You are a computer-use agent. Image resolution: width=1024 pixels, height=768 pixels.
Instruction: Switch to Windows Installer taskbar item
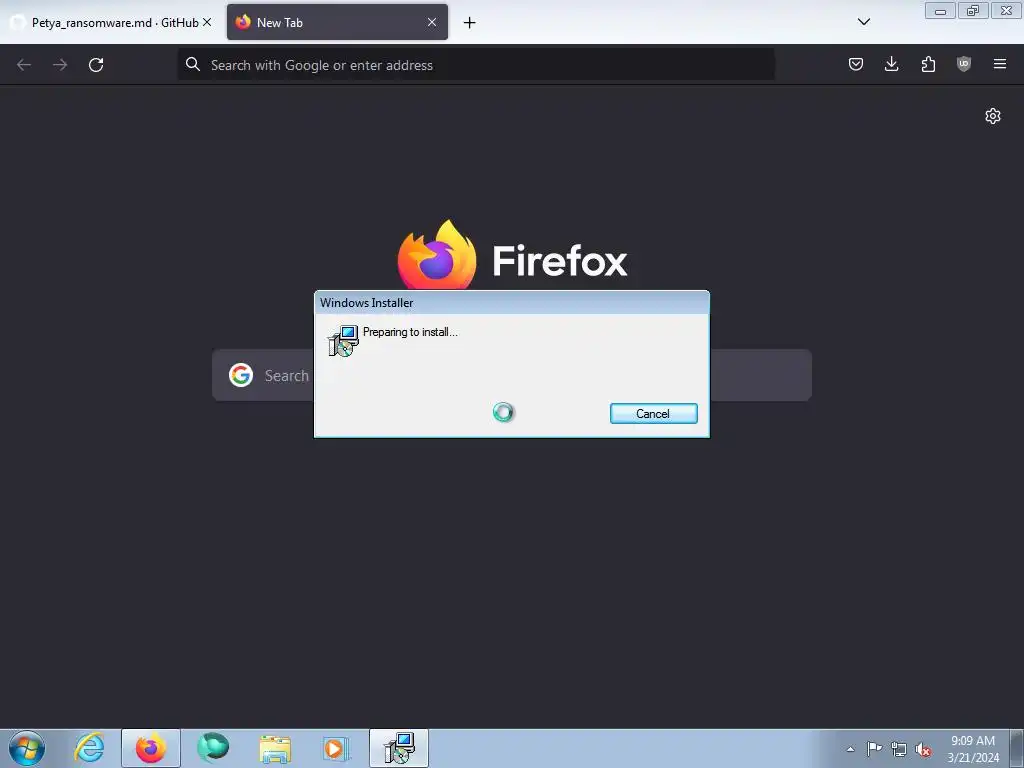(x=399, y=748)
